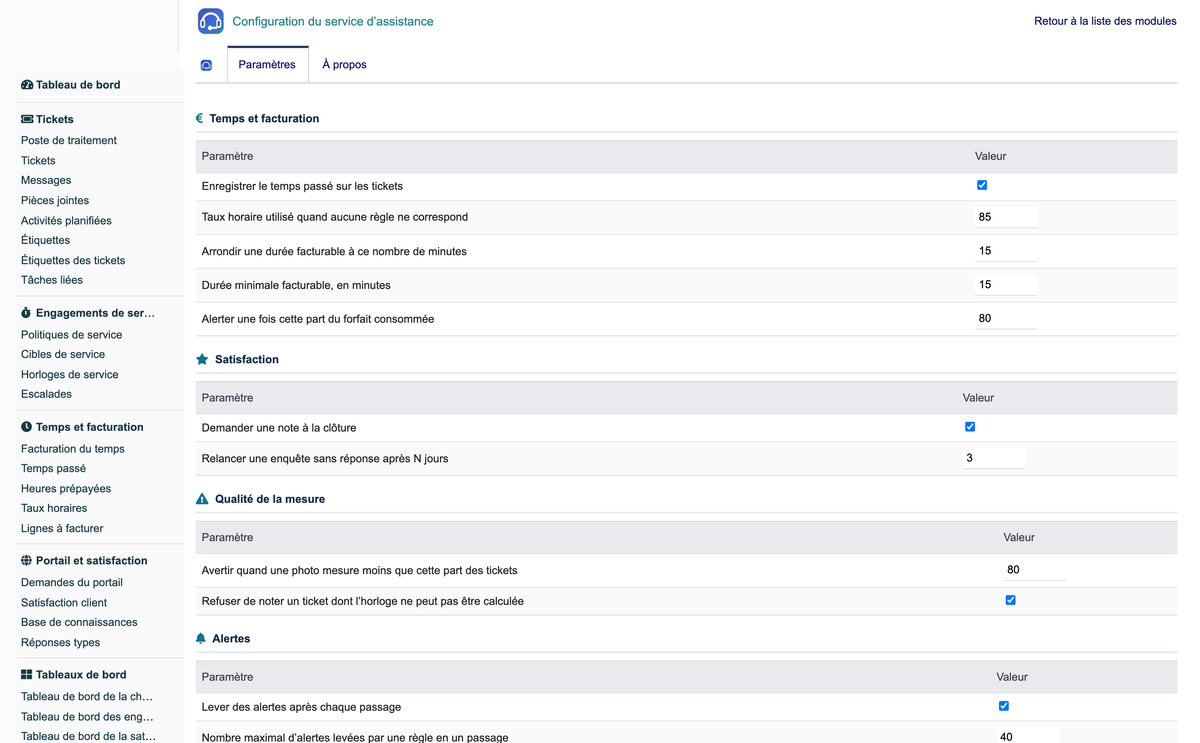This screenshot has width=1200, height=743.
Task: Open Réponses types menu entry
Action: 61,643
